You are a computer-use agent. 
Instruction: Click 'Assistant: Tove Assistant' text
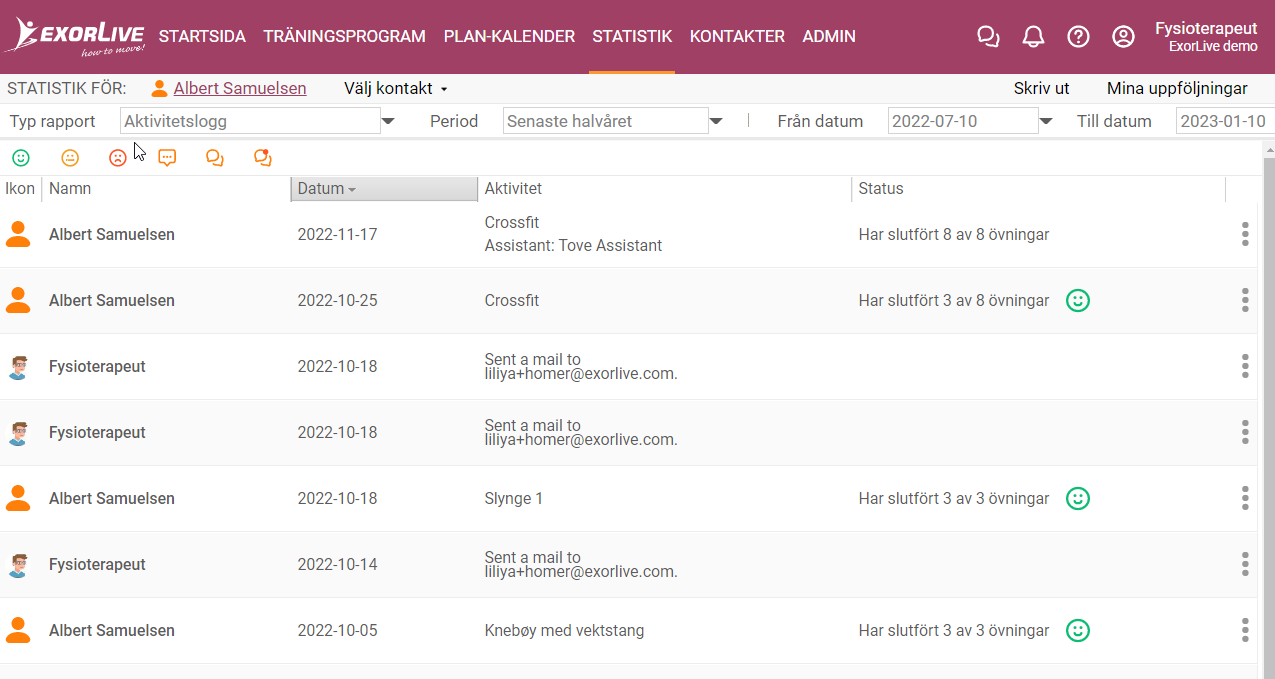coord(573,246)
